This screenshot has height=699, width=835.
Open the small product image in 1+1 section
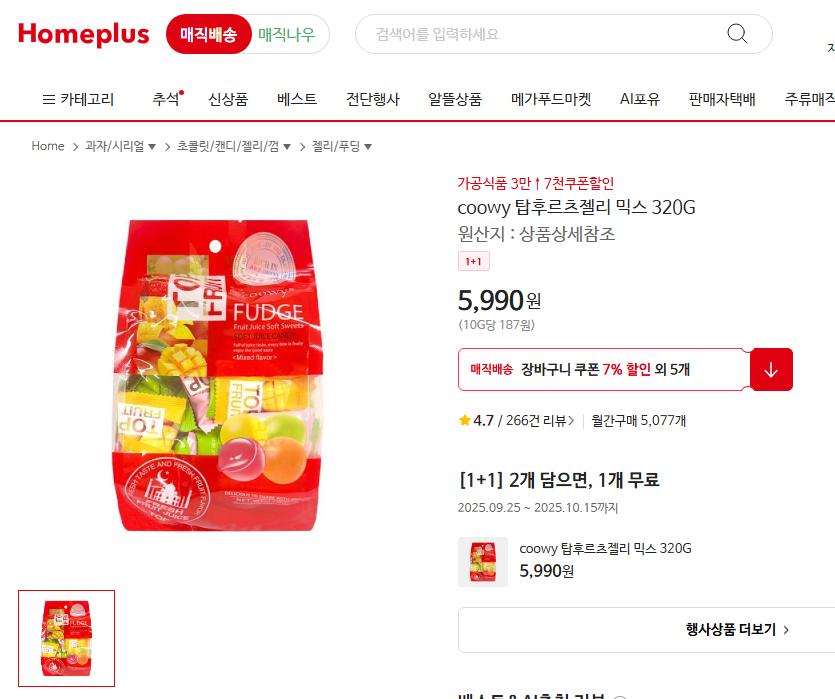(483, 562)
